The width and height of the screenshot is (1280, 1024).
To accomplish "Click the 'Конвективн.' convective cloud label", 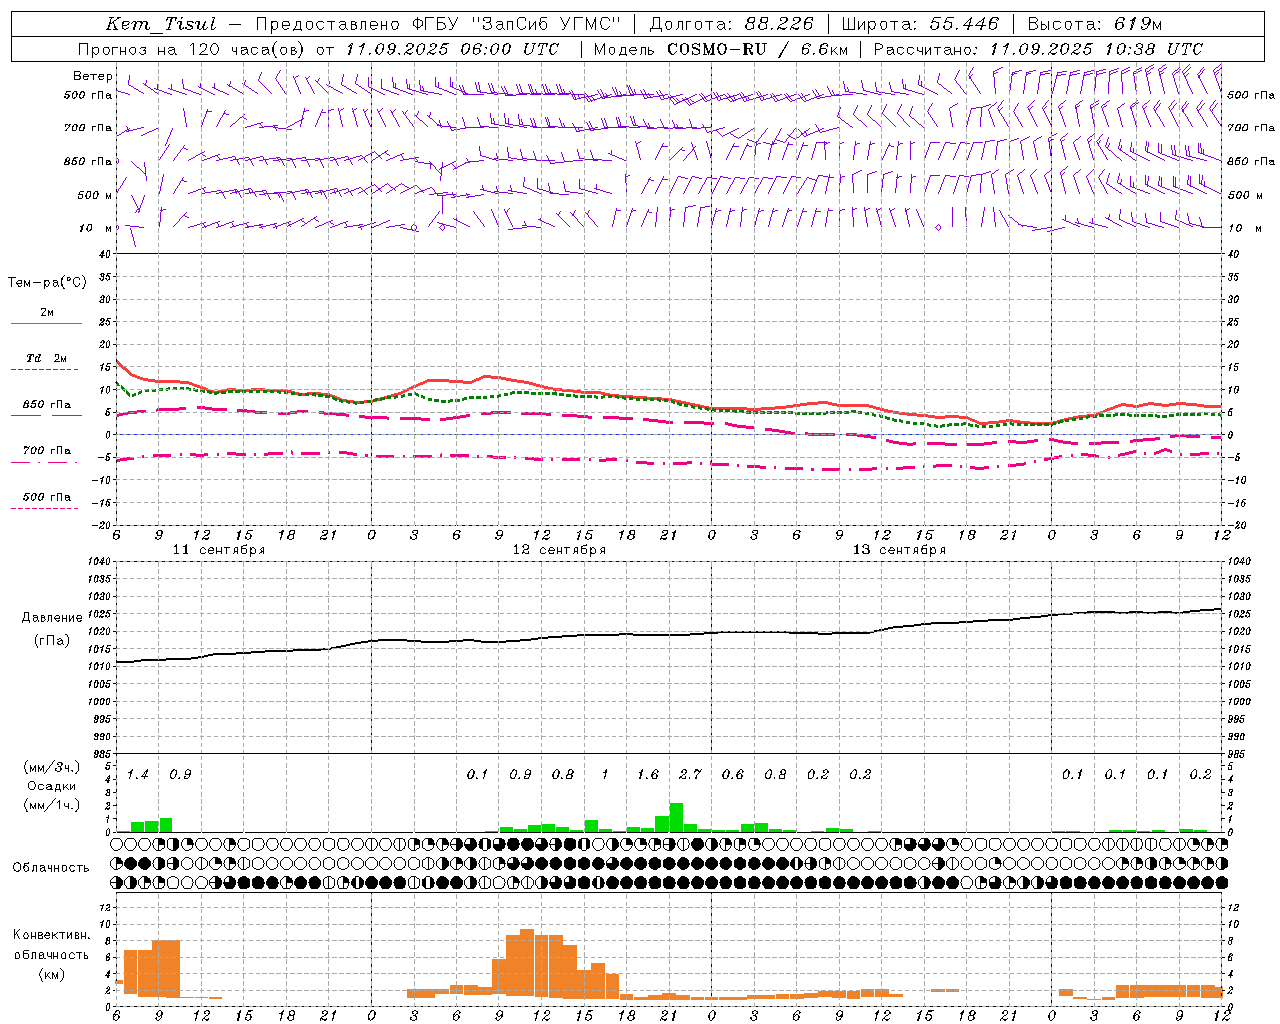I will (51, 936).
